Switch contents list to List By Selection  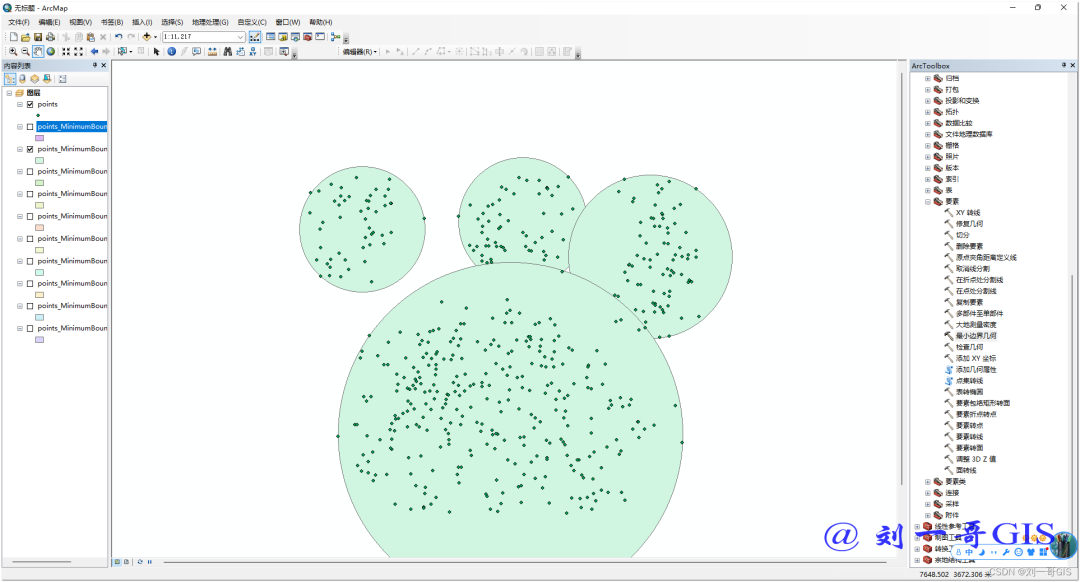(x=47, y=79)
